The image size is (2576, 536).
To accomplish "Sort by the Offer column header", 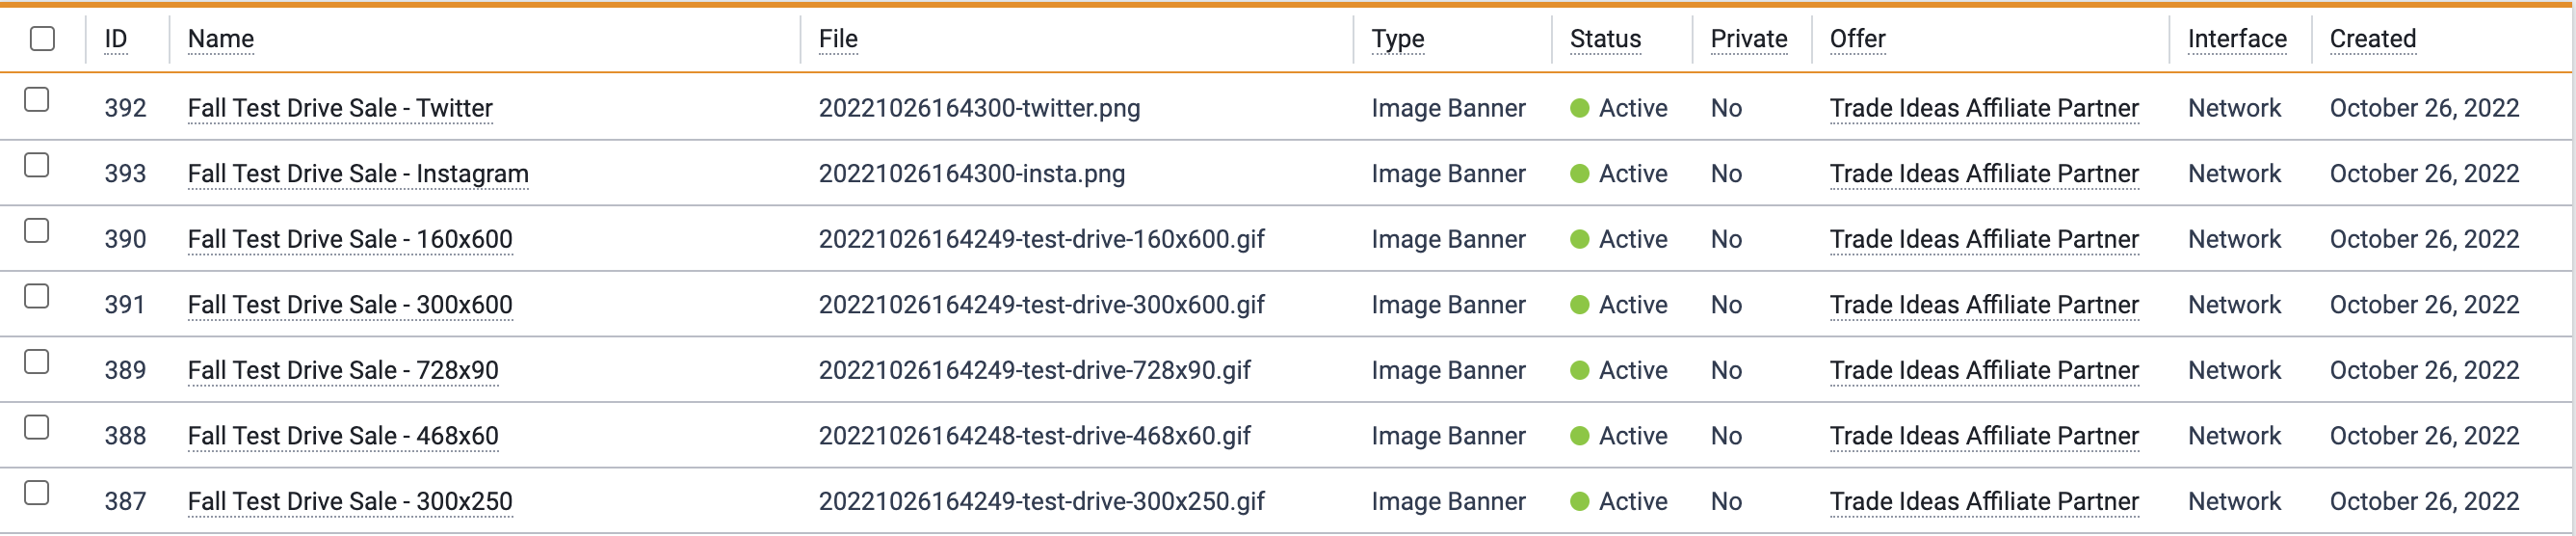I will (x=1857, y=39).
